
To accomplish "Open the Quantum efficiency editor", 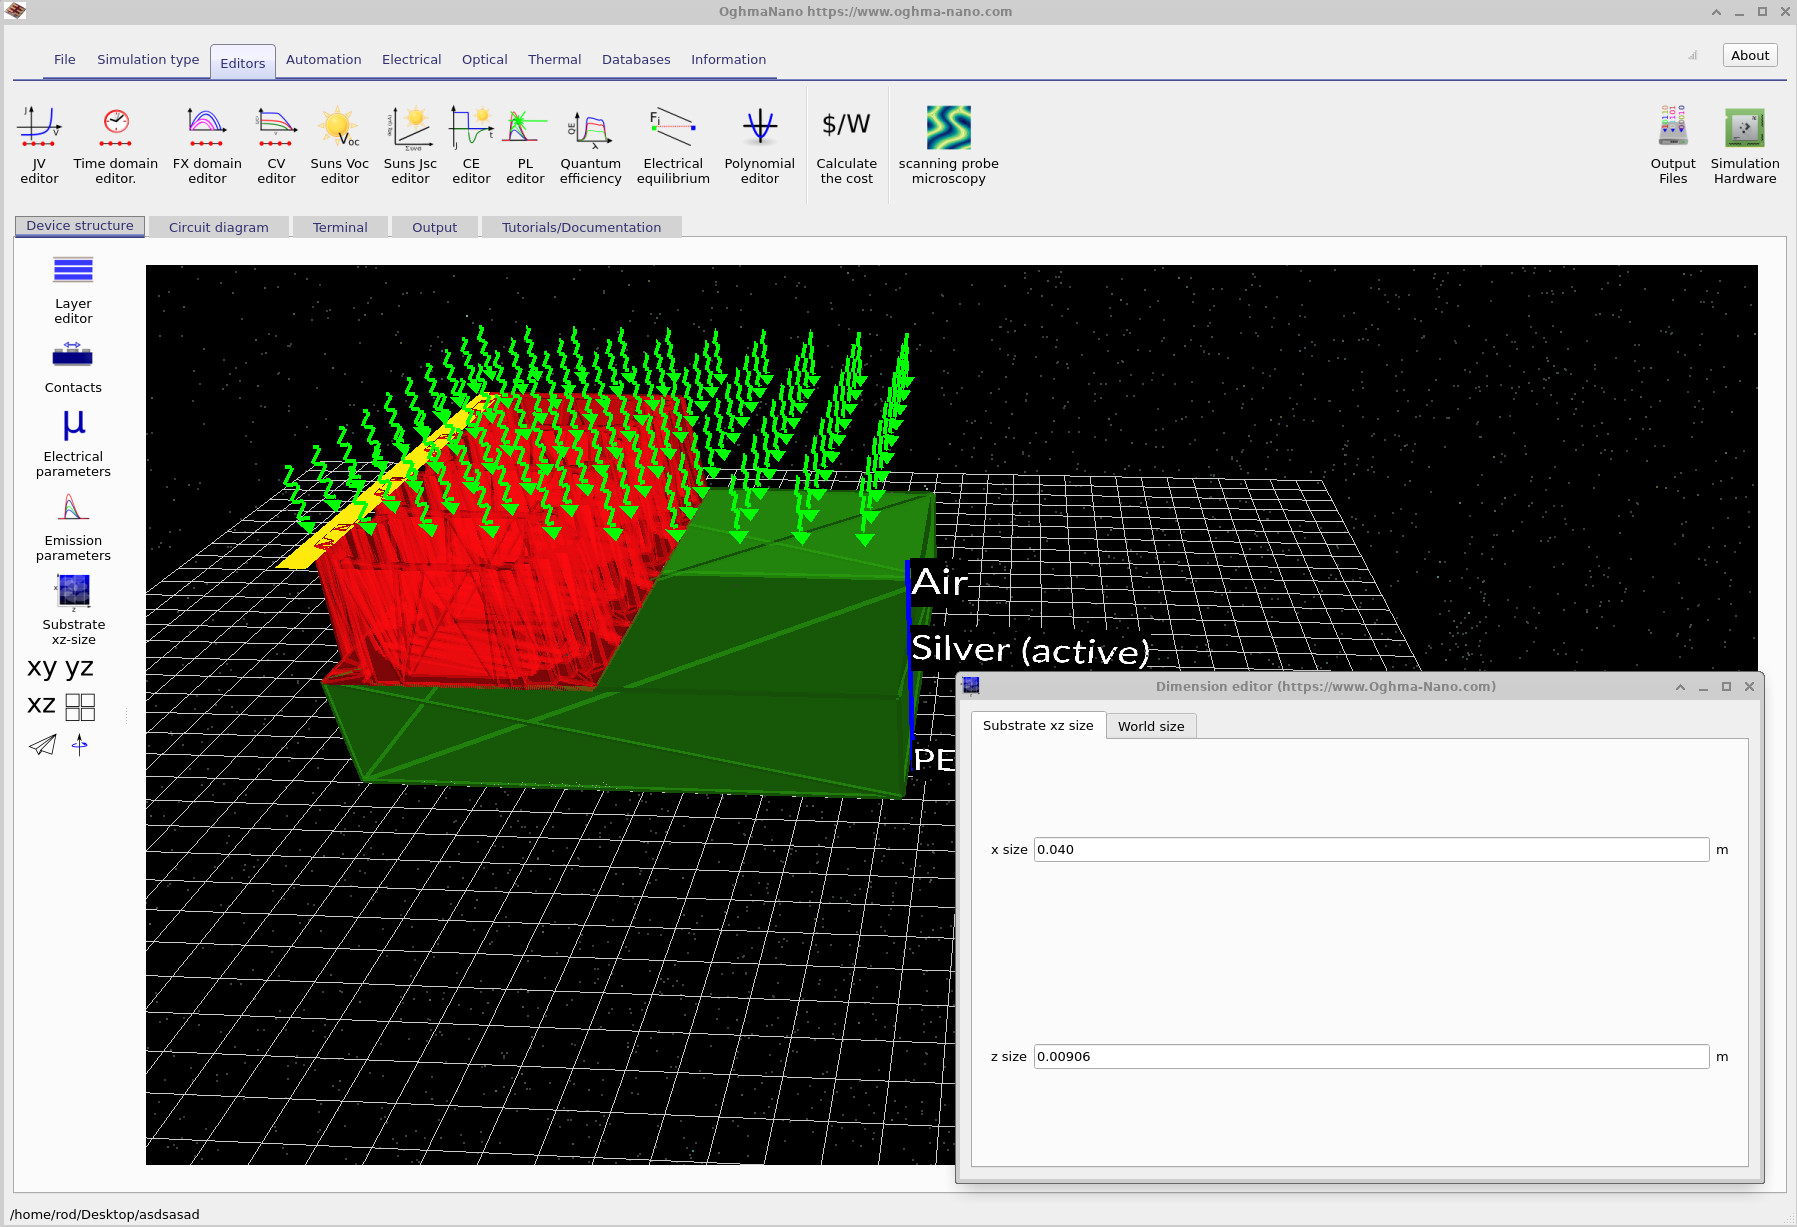I will [x=590, y=142].
